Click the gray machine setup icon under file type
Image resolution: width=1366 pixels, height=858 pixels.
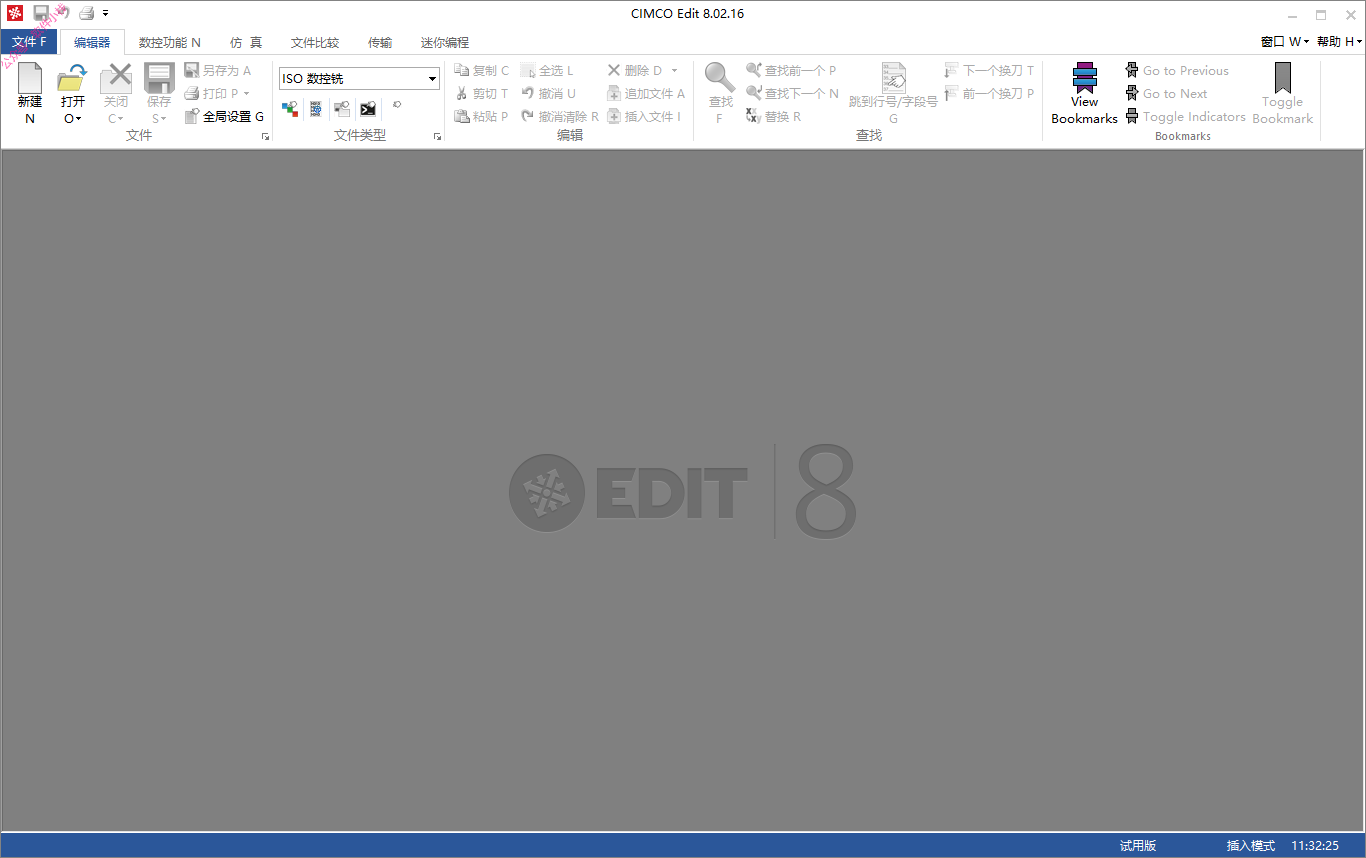[x=342, y=108]
